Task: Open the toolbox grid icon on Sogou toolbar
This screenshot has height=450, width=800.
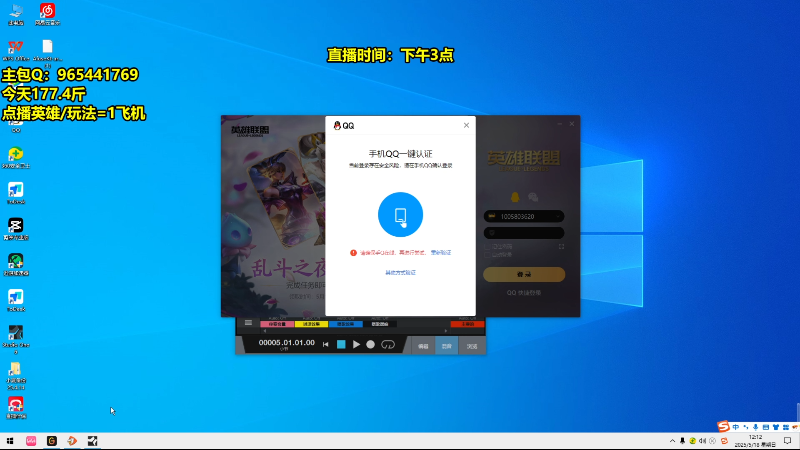Action: (x=786, y=427)
